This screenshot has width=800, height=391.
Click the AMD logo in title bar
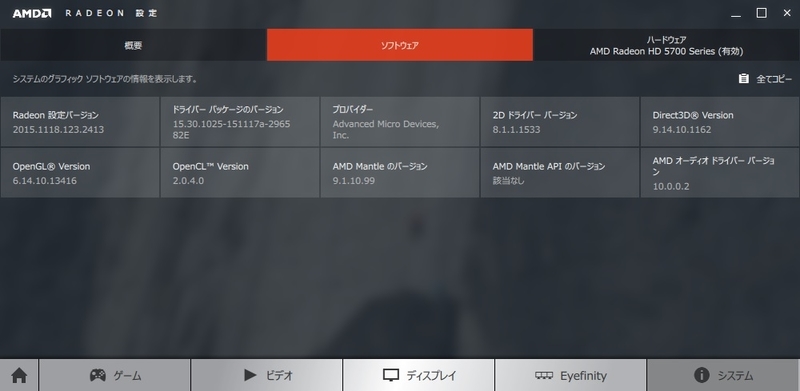point(32,13)
